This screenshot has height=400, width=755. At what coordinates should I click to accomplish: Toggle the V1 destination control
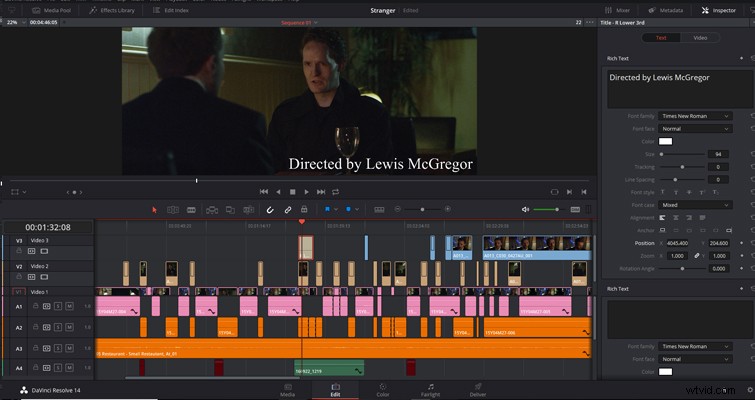[x=19, y=292]
